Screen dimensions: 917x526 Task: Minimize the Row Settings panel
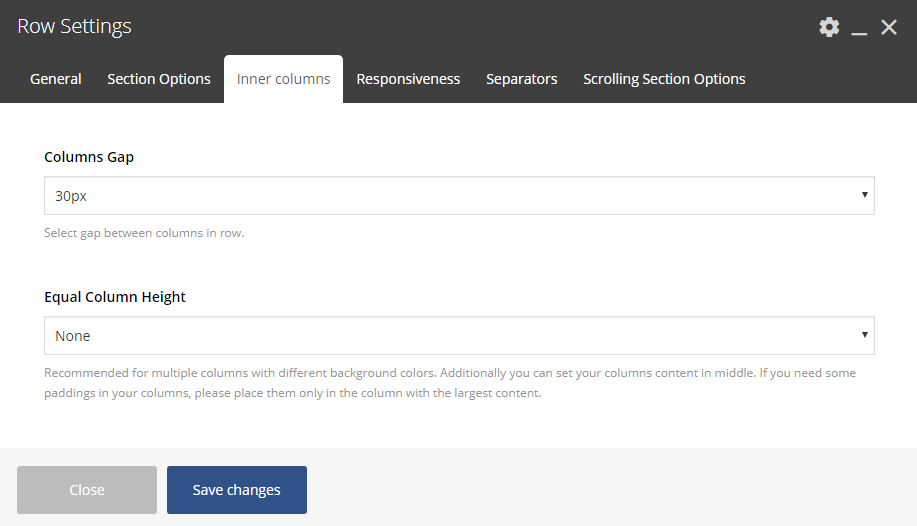click(x=859, y=28)
